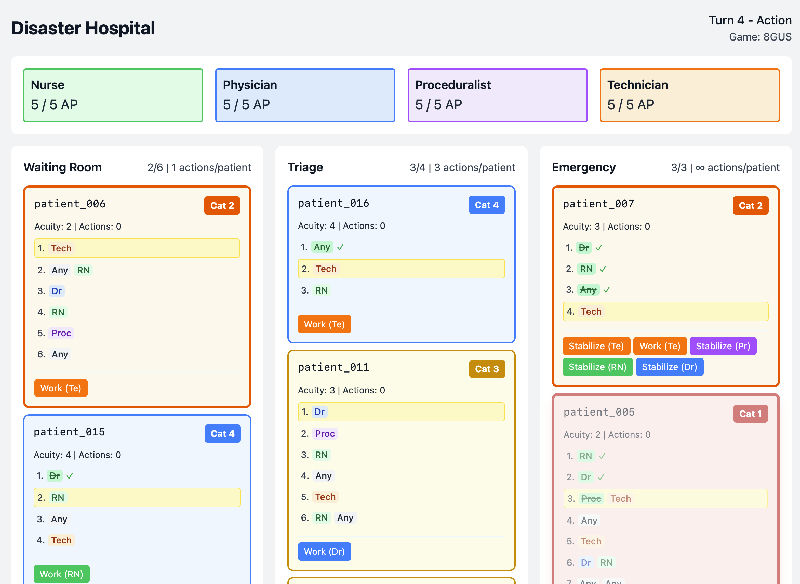
Task: Click the Waiting Room column header
Action: (x=63, y=167)
